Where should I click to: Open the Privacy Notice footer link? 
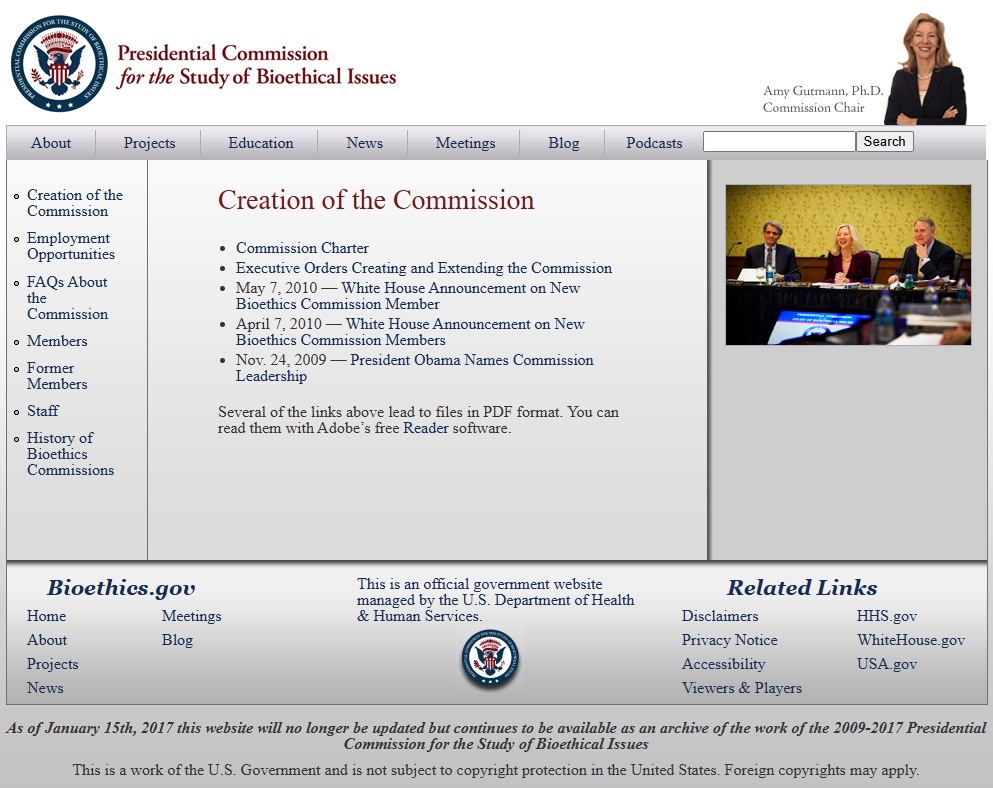coord(729,640)
